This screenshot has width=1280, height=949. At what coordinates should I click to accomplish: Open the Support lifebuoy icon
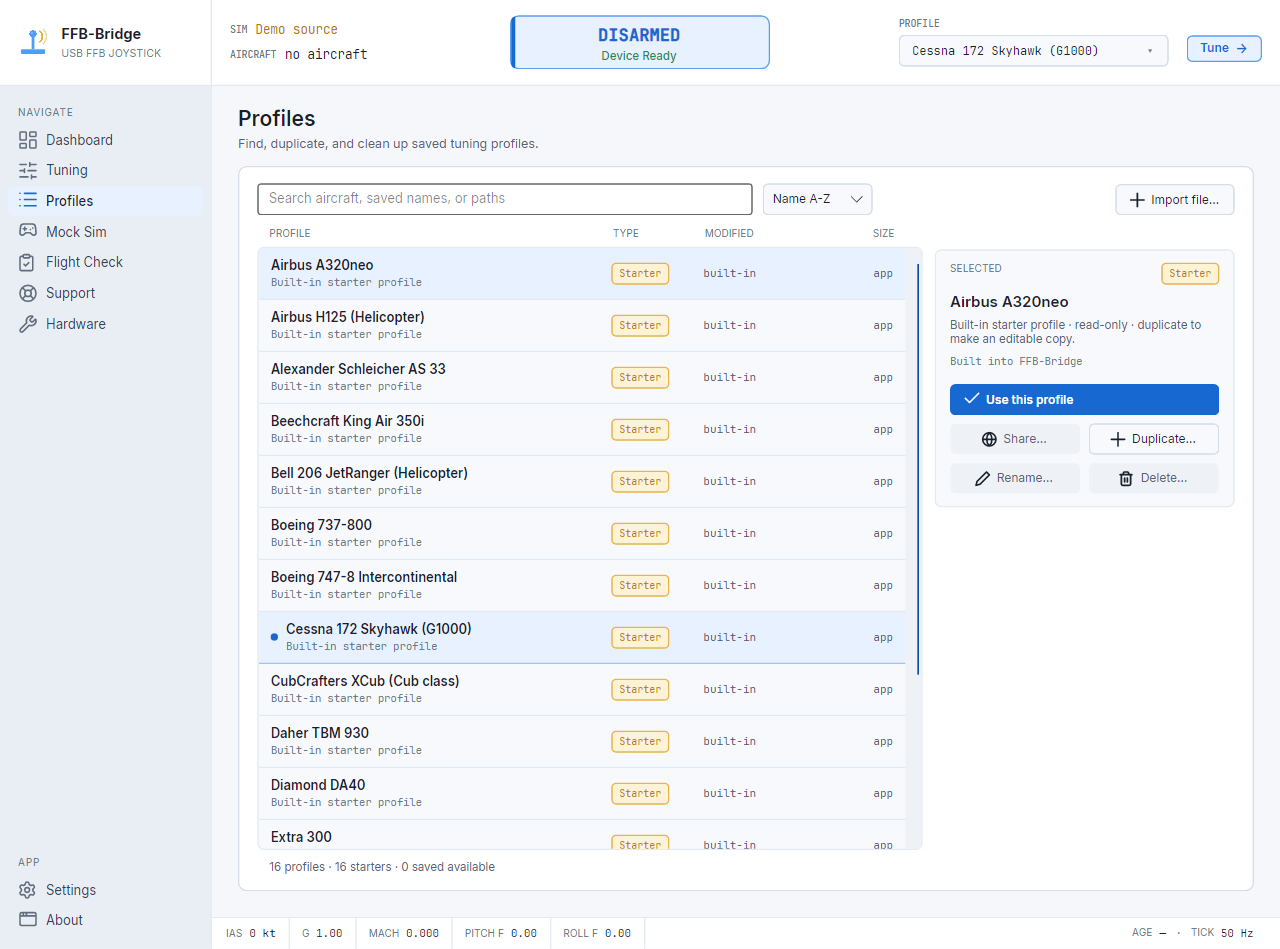(28, 293)
